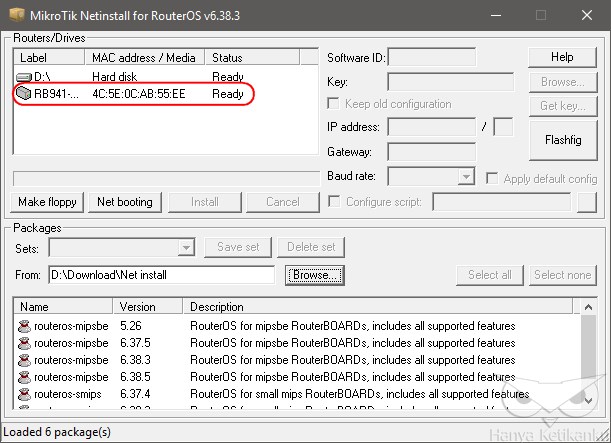Click the routeros-mipsbe 6.38.3 package icon
The width and height of the screenshot is (611, 443).
pyautogui.click(x=24, y=360)
